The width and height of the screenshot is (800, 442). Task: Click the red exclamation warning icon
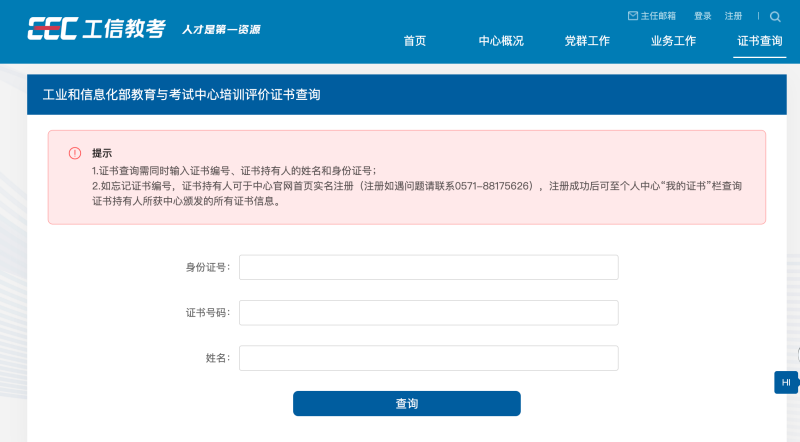tap(75, 153)
